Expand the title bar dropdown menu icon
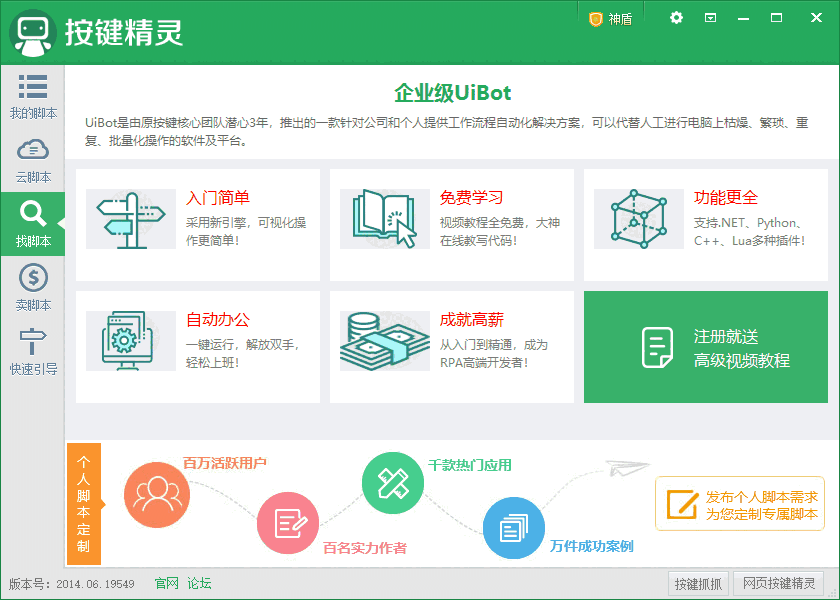 710,18
